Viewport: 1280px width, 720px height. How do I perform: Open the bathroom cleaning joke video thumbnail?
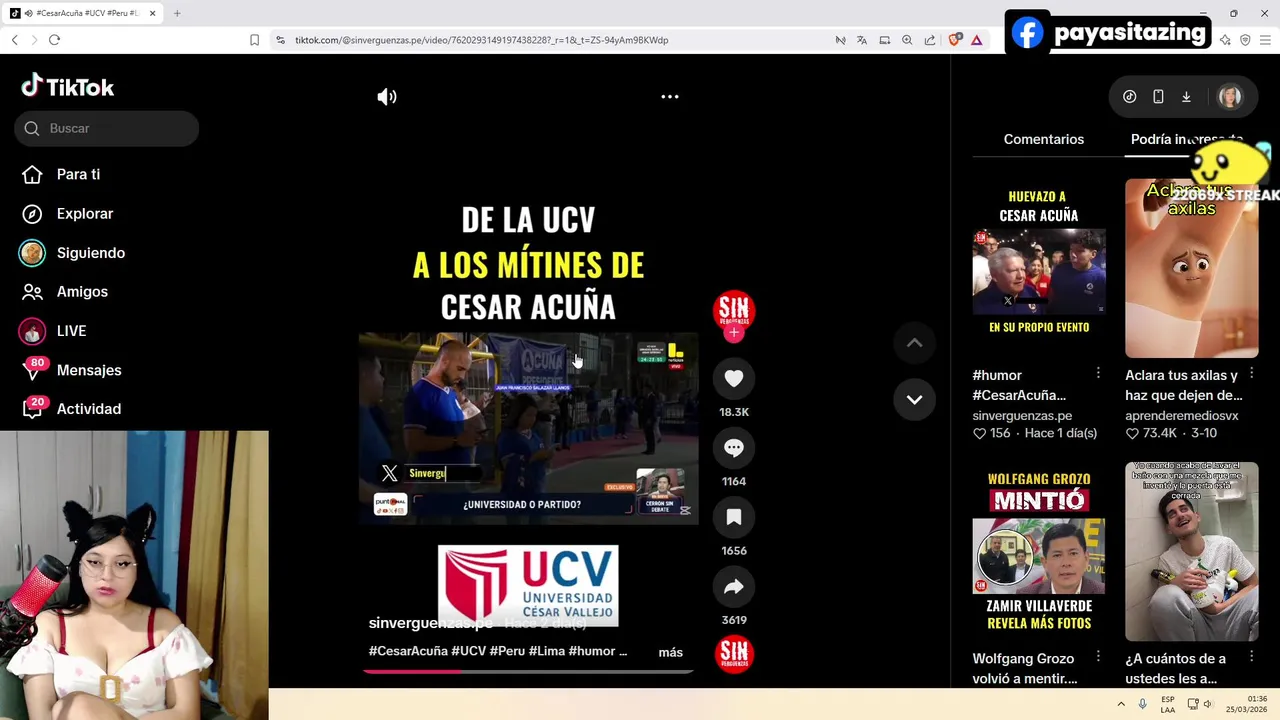1192,551
